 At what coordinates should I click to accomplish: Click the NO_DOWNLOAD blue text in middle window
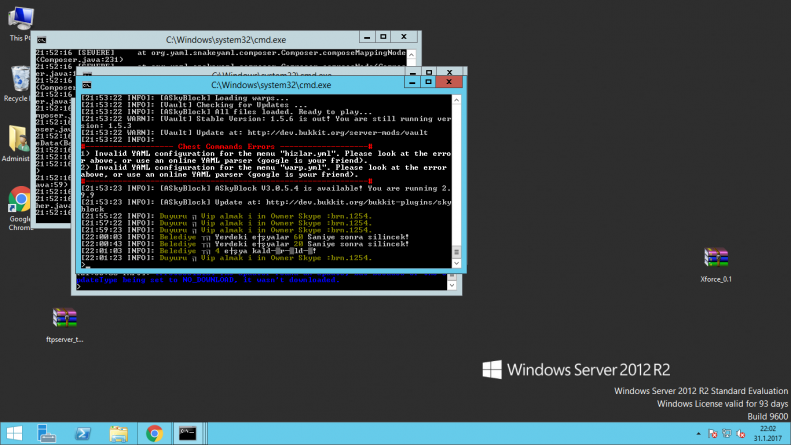(208, 280)
